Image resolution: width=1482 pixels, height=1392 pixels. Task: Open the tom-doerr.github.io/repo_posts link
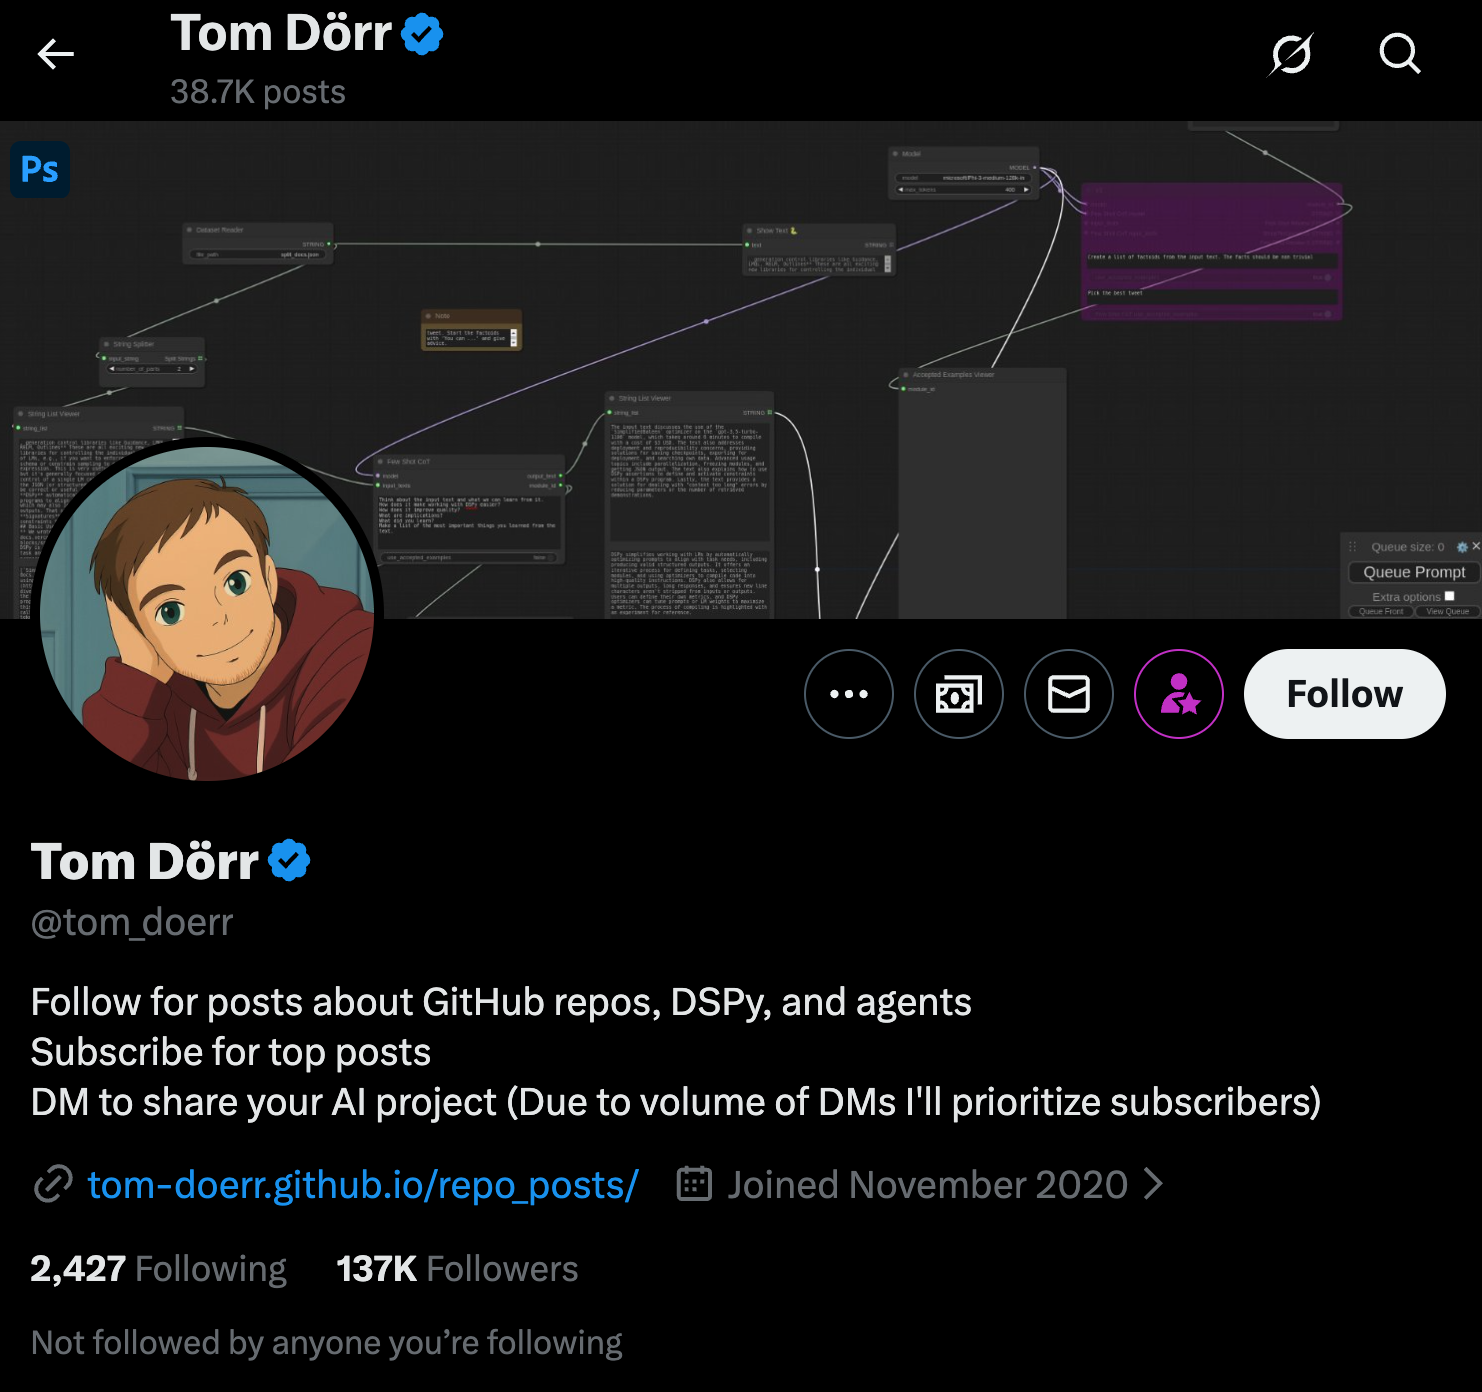(362, 1185)
